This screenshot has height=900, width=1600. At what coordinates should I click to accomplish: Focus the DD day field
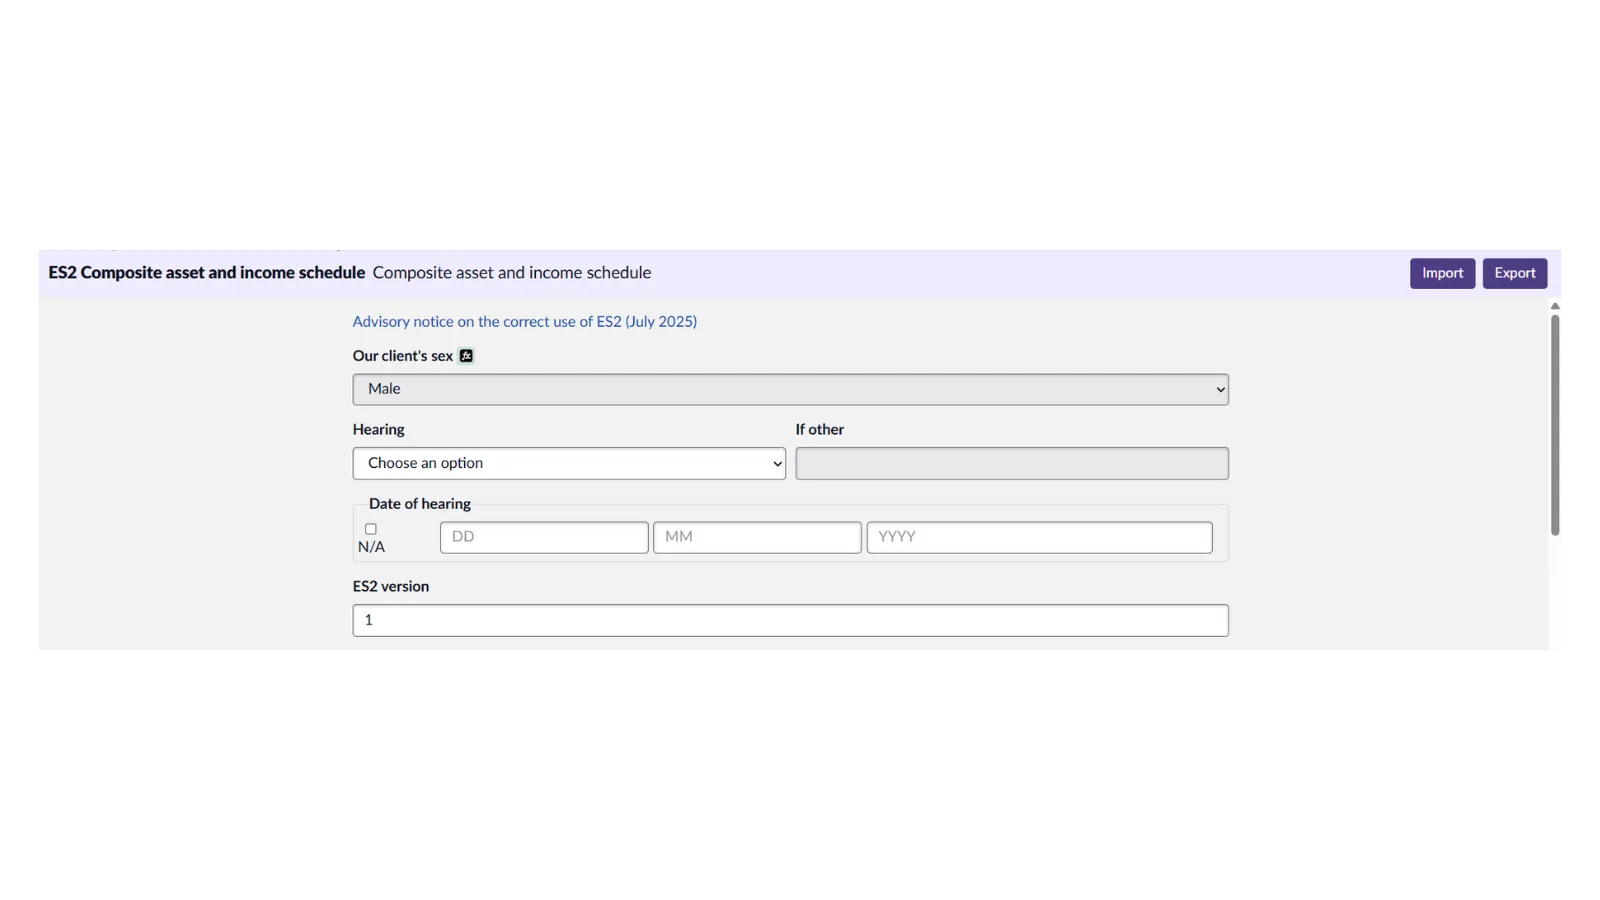click(544, 537)
